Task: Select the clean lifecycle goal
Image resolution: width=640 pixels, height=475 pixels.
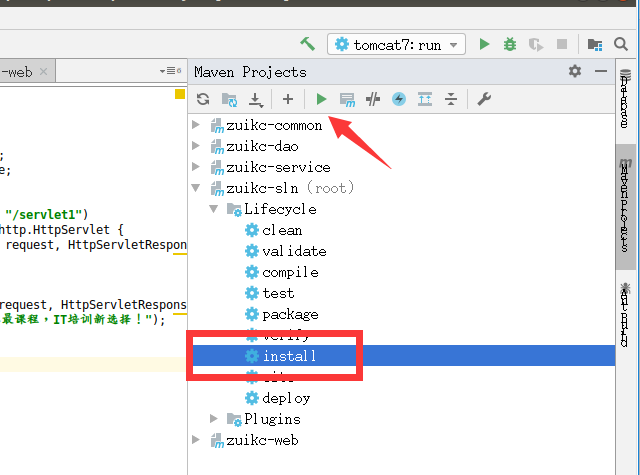Action: coord(282,231)
